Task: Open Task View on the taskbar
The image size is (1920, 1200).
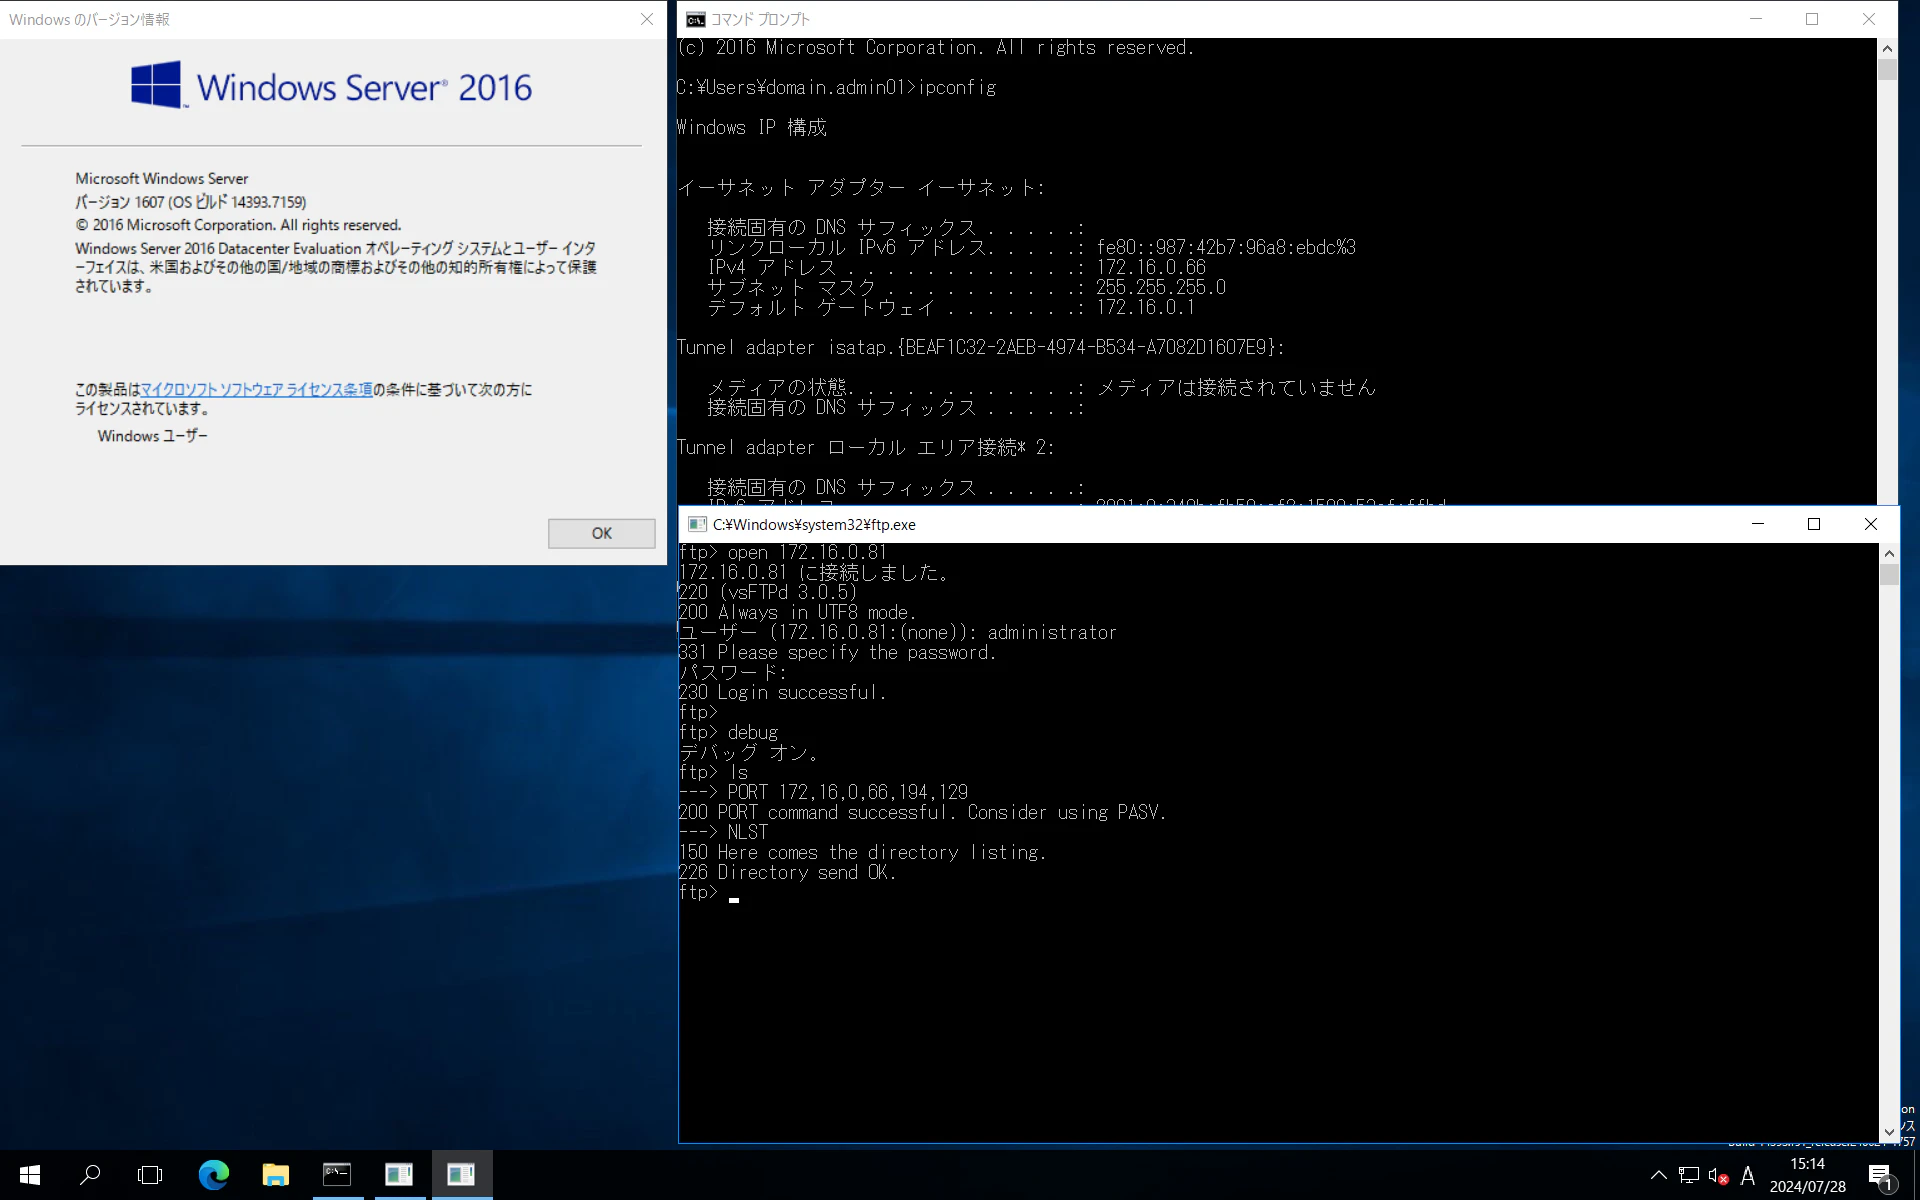Action: [x=150, y=1175]
